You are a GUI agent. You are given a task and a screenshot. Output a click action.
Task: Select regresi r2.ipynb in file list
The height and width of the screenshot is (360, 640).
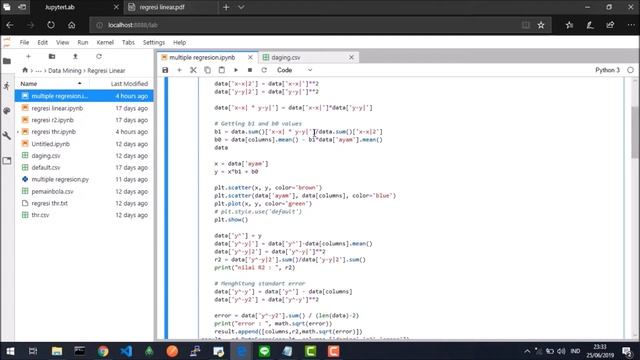(84, 120)
